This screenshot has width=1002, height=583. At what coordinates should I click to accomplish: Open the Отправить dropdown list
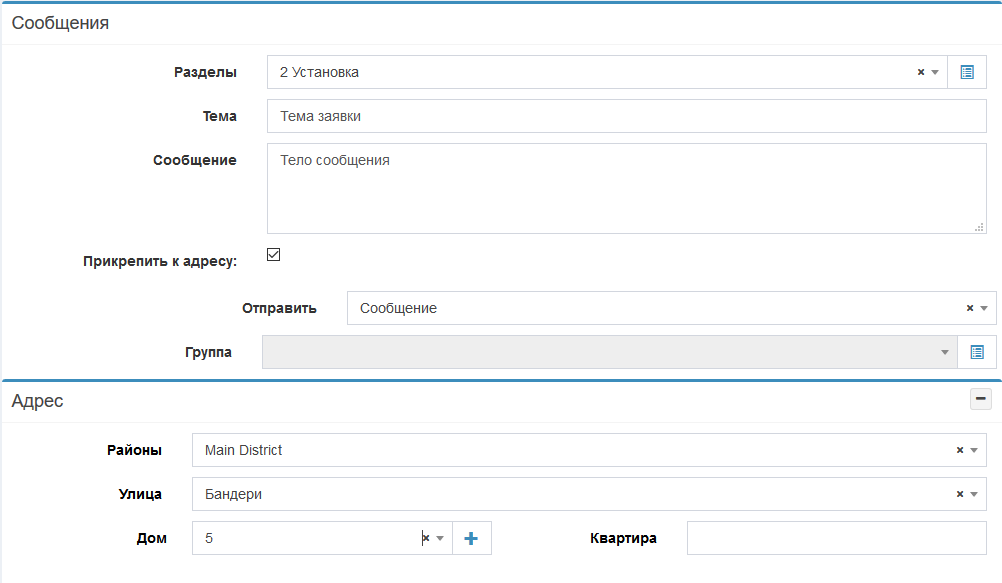coord(983,308)
